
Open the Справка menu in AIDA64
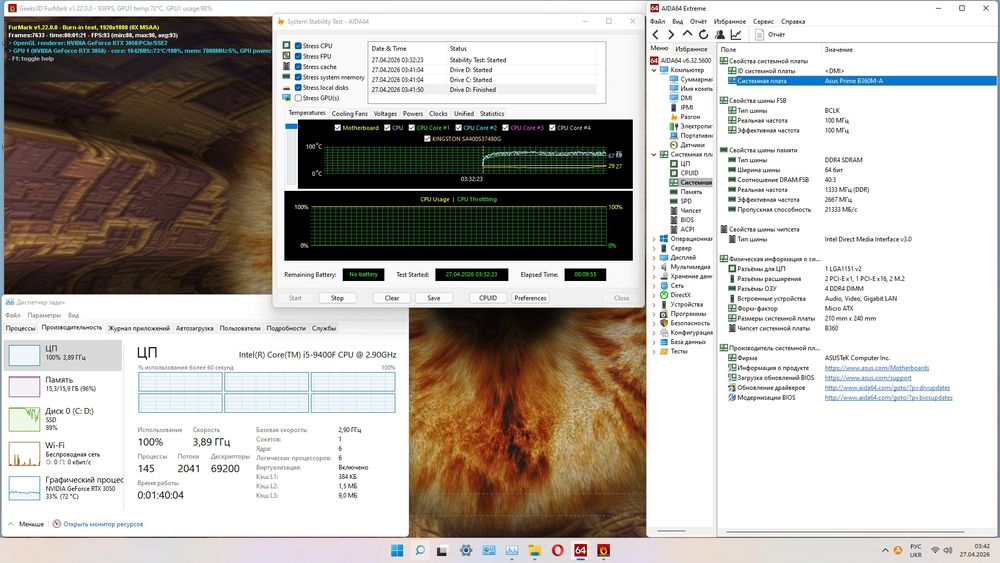pyautogui.click(x=793, y=21)
